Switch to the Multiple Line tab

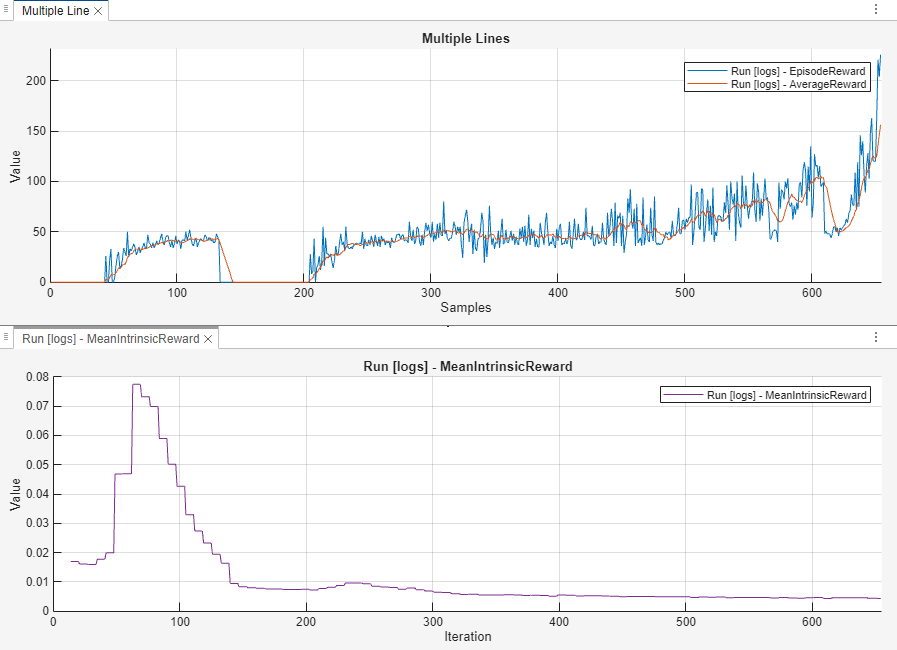click(55, 11)
